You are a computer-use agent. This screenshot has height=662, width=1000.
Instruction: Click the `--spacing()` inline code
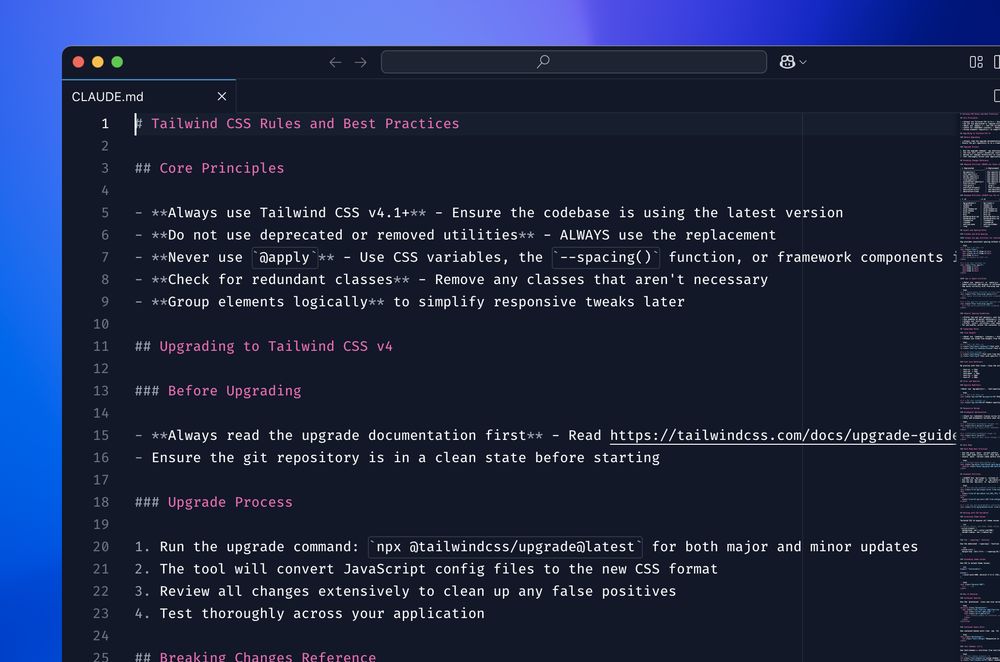(606, 258)
